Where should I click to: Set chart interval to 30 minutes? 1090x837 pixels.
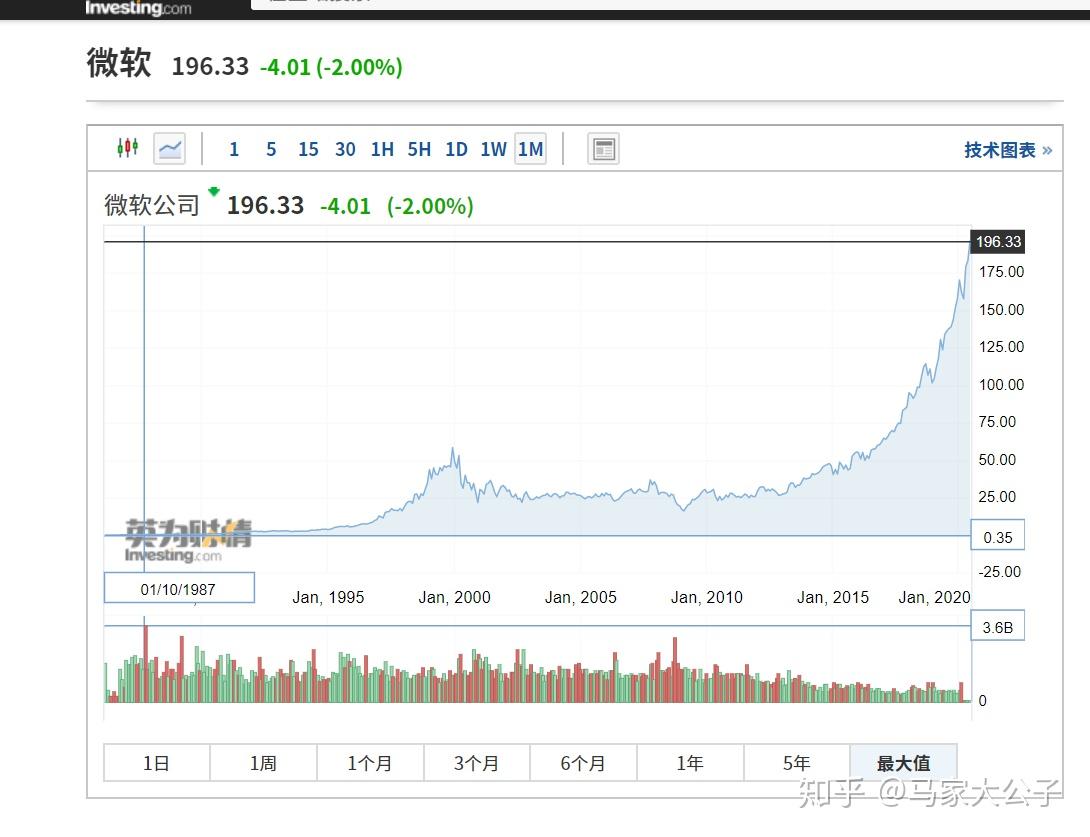pos(345,149)
